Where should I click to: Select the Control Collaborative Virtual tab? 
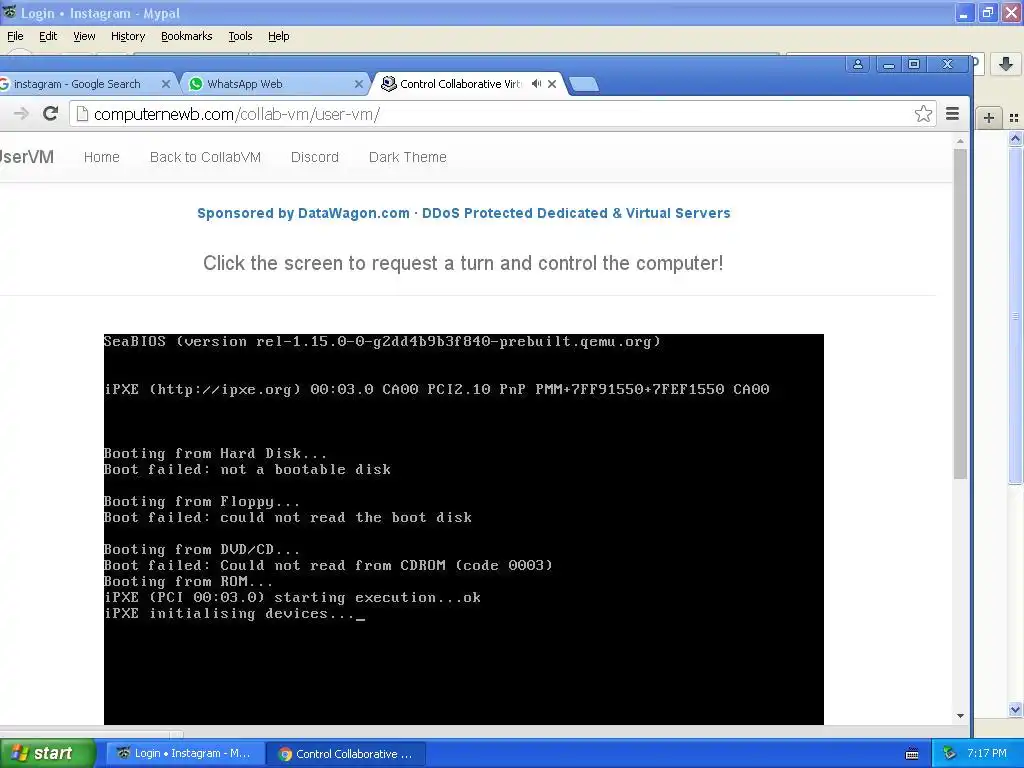[460, 84]
